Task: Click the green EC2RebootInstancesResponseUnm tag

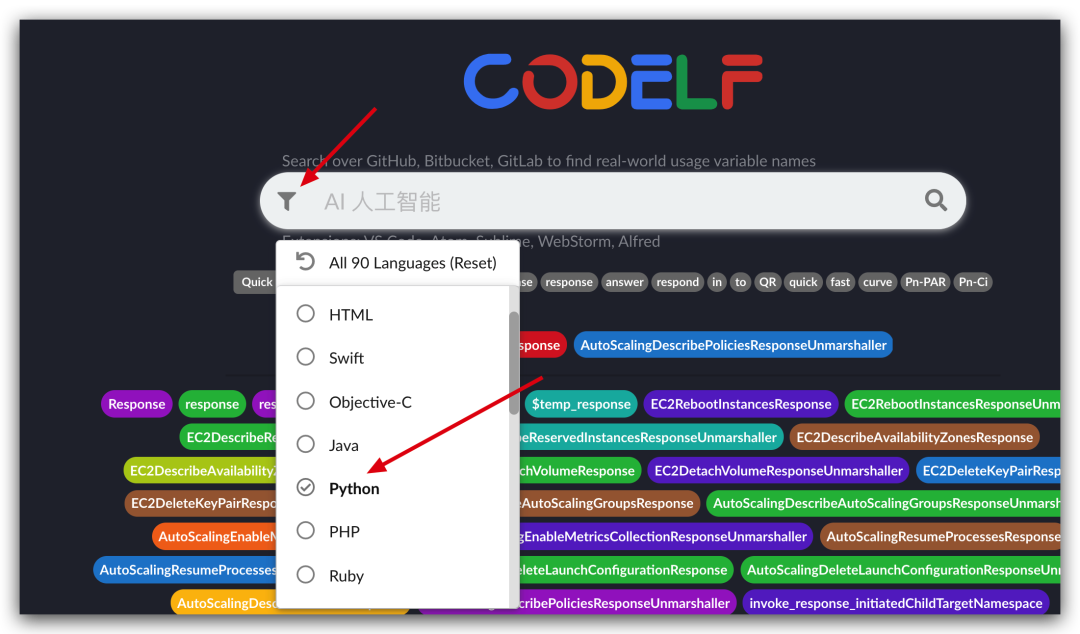Action: tap(953, 404)
